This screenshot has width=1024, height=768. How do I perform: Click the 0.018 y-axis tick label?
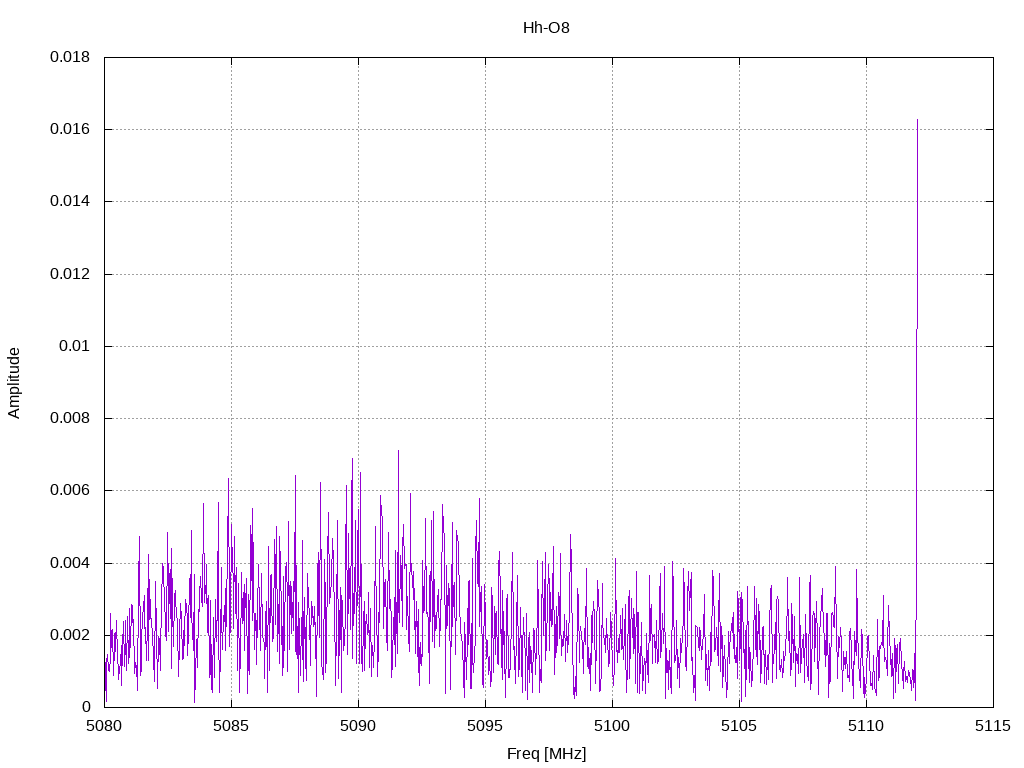pos(70,57)
